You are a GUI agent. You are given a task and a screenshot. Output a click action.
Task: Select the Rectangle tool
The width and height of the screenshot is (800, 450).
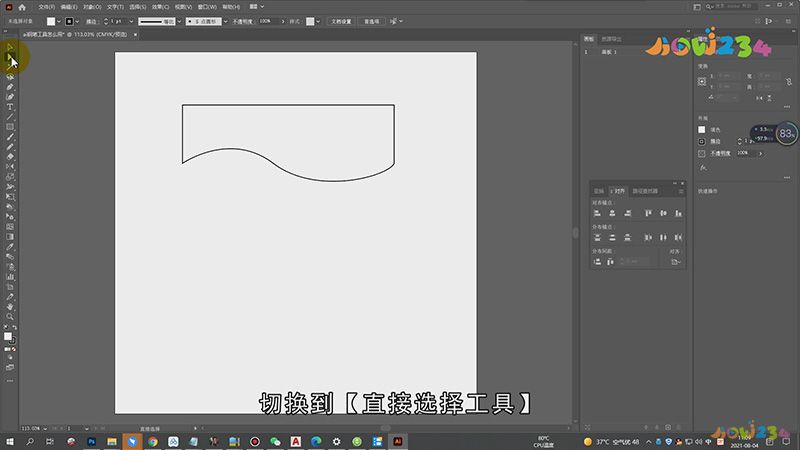[x=10, y=127]
